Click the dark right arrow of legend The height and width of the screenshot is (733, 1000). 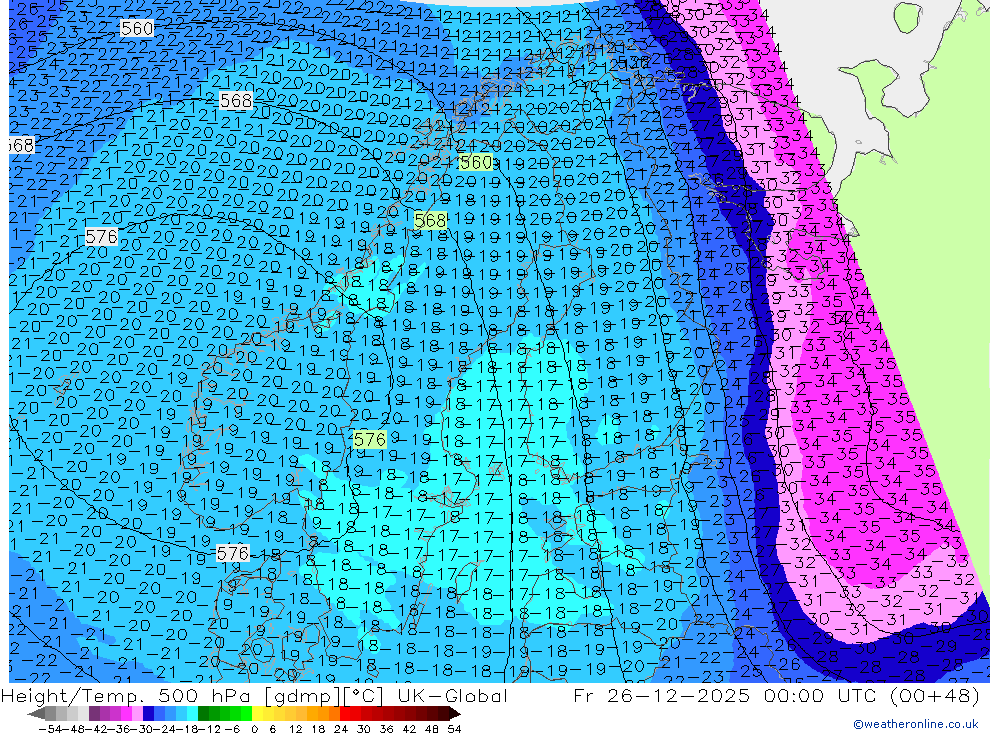pos(455,713)
